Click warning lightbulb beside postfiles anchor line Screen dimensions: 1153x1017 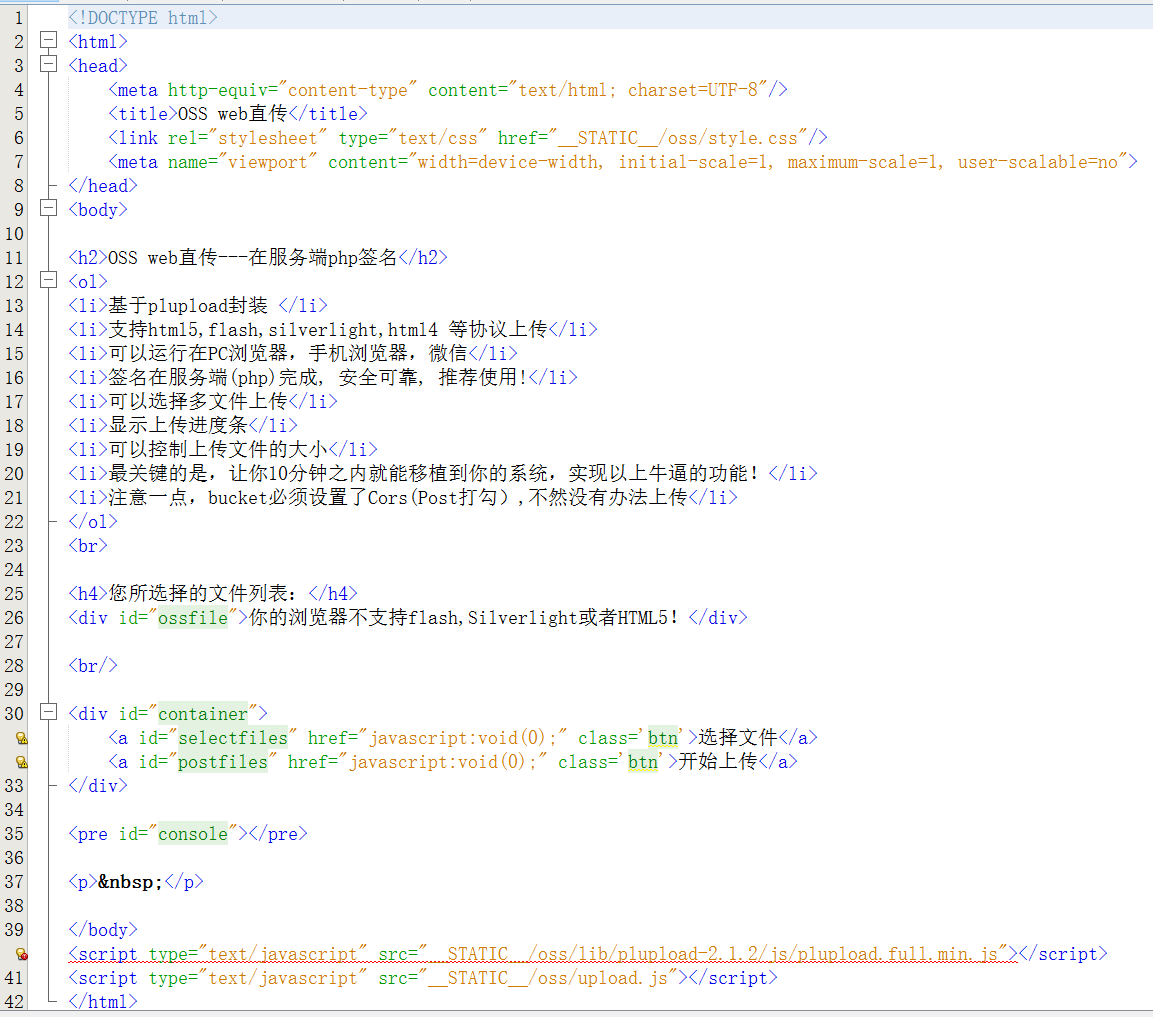[x=21, y=763]
